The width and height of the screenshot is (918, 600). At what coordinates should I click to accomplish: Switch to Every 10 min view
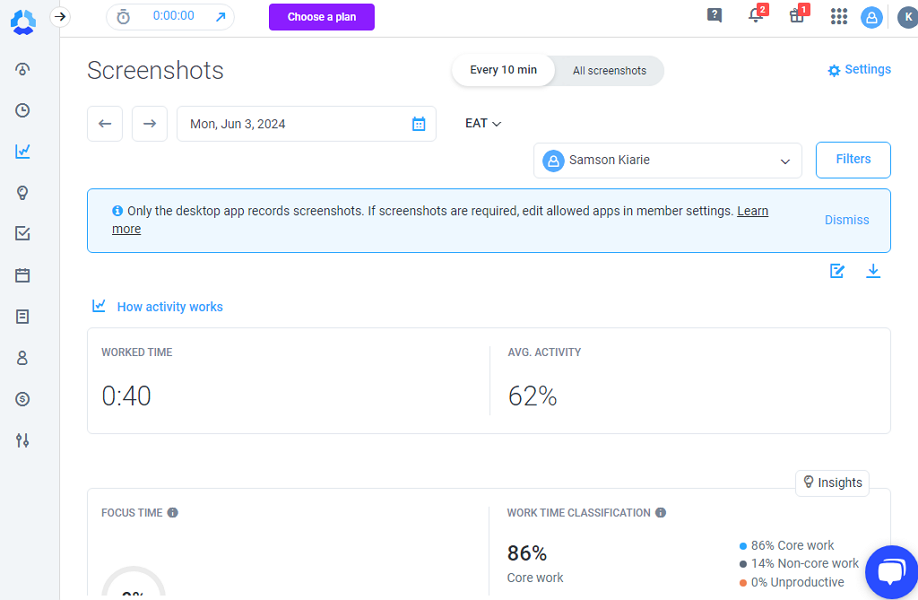click(503, 71)
